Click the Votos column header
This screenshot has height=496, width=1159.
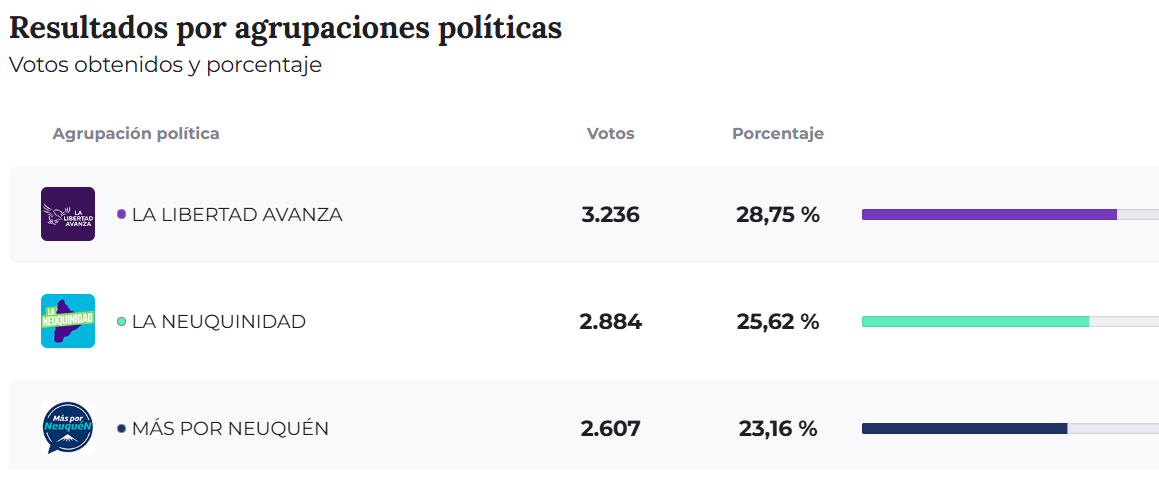[610, 134]
